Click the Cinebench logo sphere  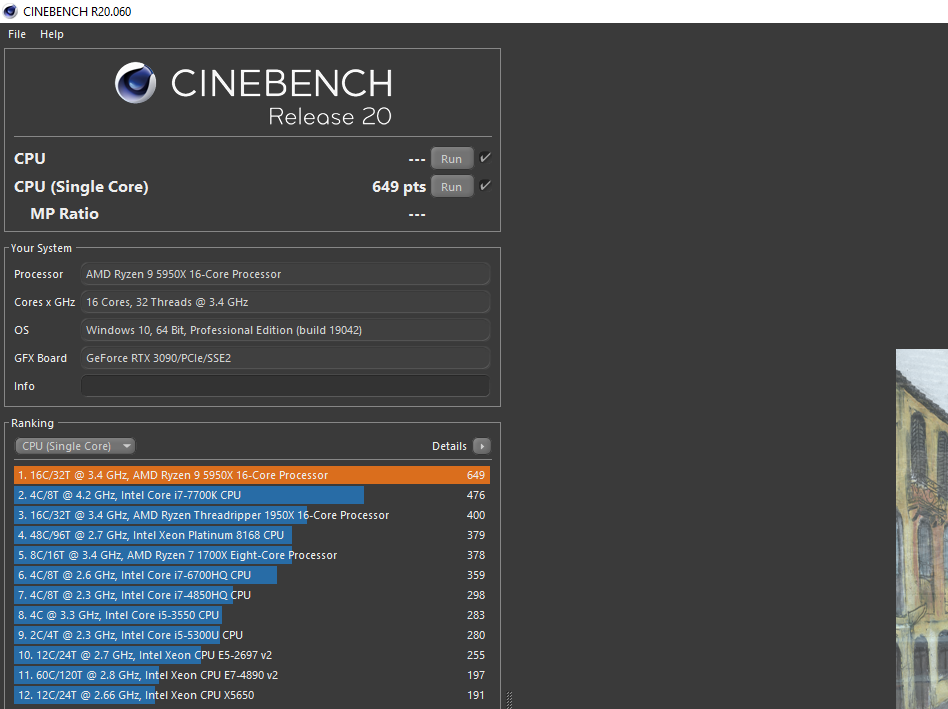click(x=135, y=83)
